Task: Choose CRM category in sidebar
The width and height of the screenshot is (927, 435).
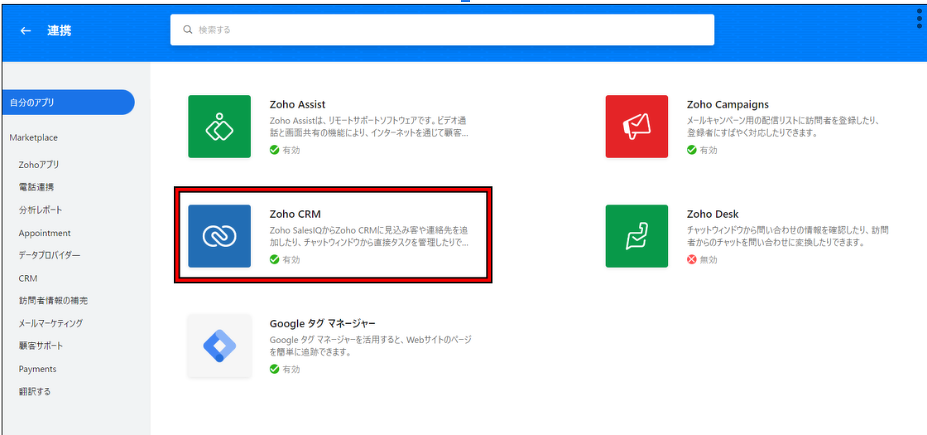Action: click(28, 278)
